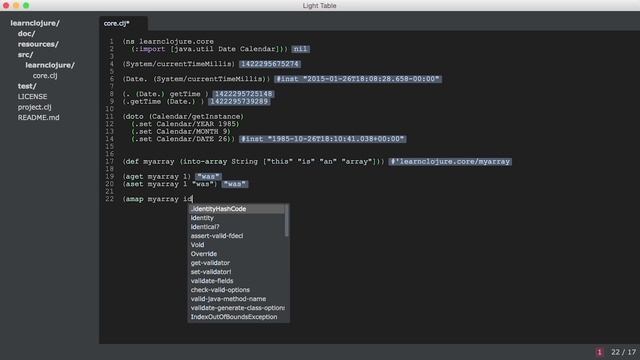Image resolution: width=640 pixels, height=360 pixels.
Task: Click inline result 1422295725148
Action: tap(243, 94)
